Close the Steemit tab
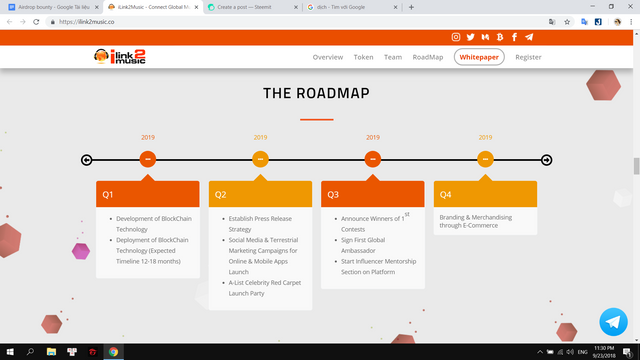Screen dimensions: 640x360 coord(296,7)
